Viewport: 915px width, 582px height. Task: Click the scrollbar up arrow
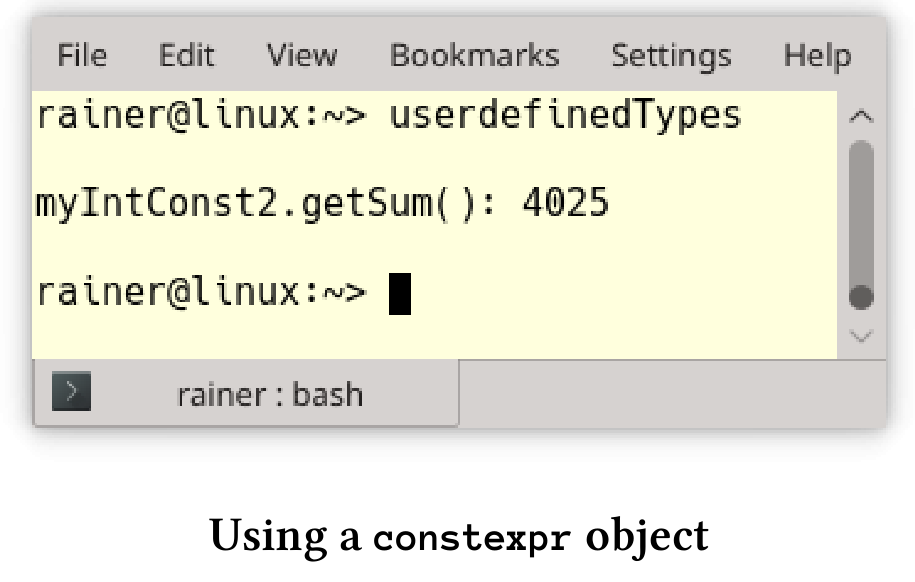[861, 116]
